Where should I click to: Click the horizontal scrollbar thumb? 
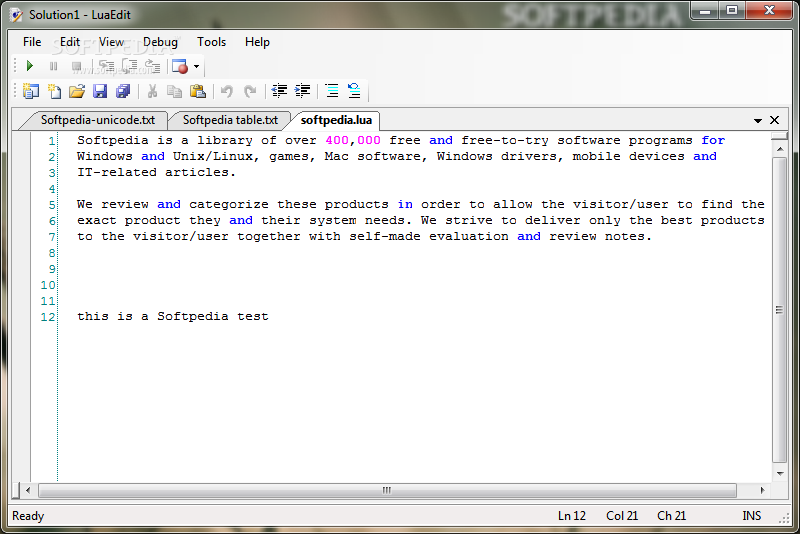pyautogui.click(x=387, y=491)
